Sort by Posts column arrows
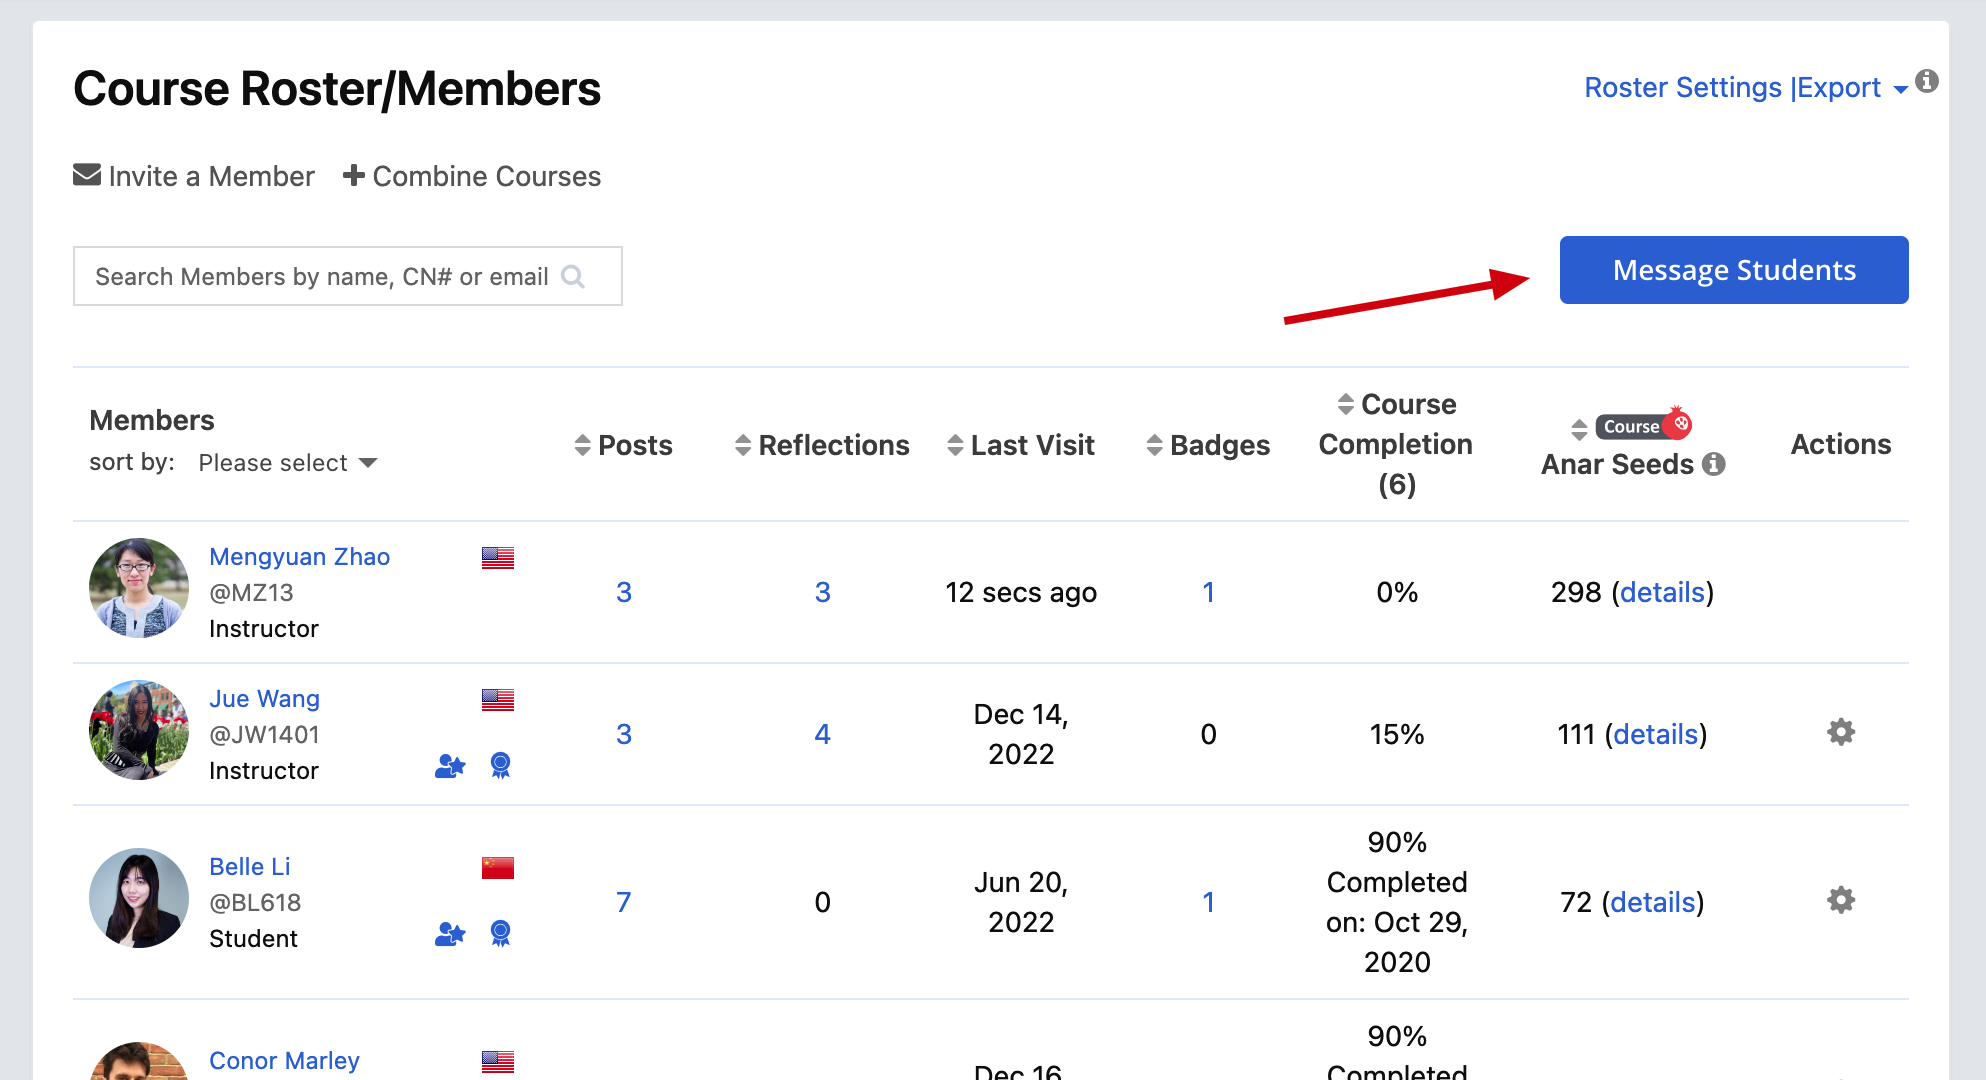Screen dimensions: 1986x1080 [582, 445]
